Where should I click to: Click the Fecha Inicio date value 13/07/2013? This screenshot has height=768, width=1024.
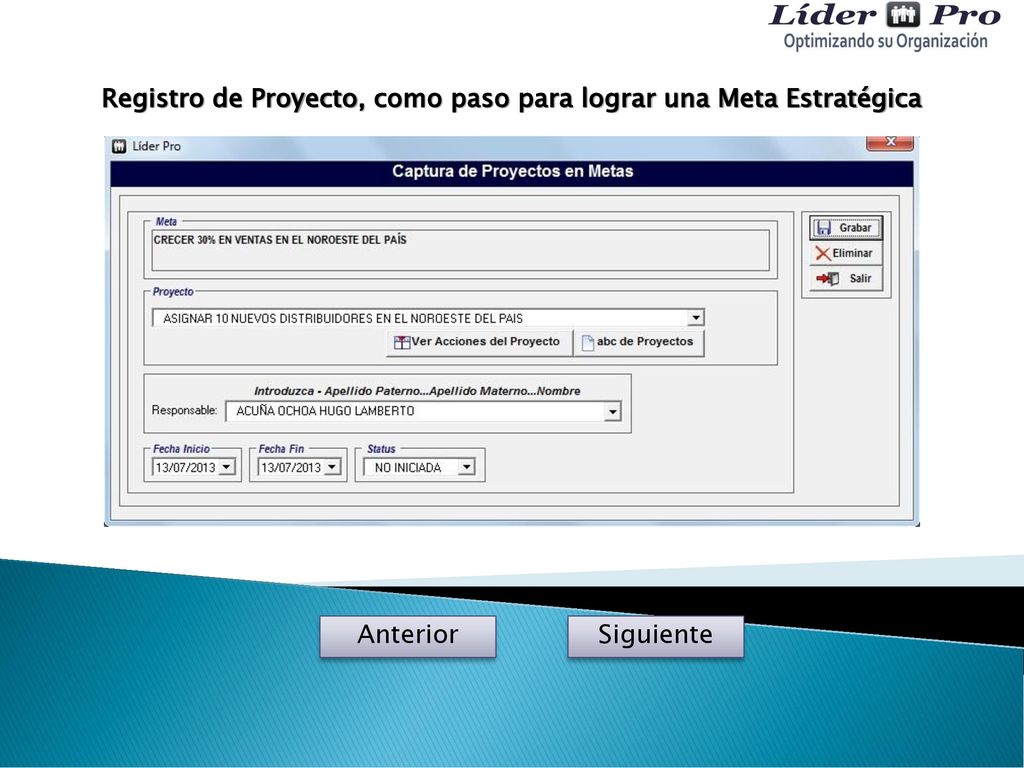coord(185,468)
